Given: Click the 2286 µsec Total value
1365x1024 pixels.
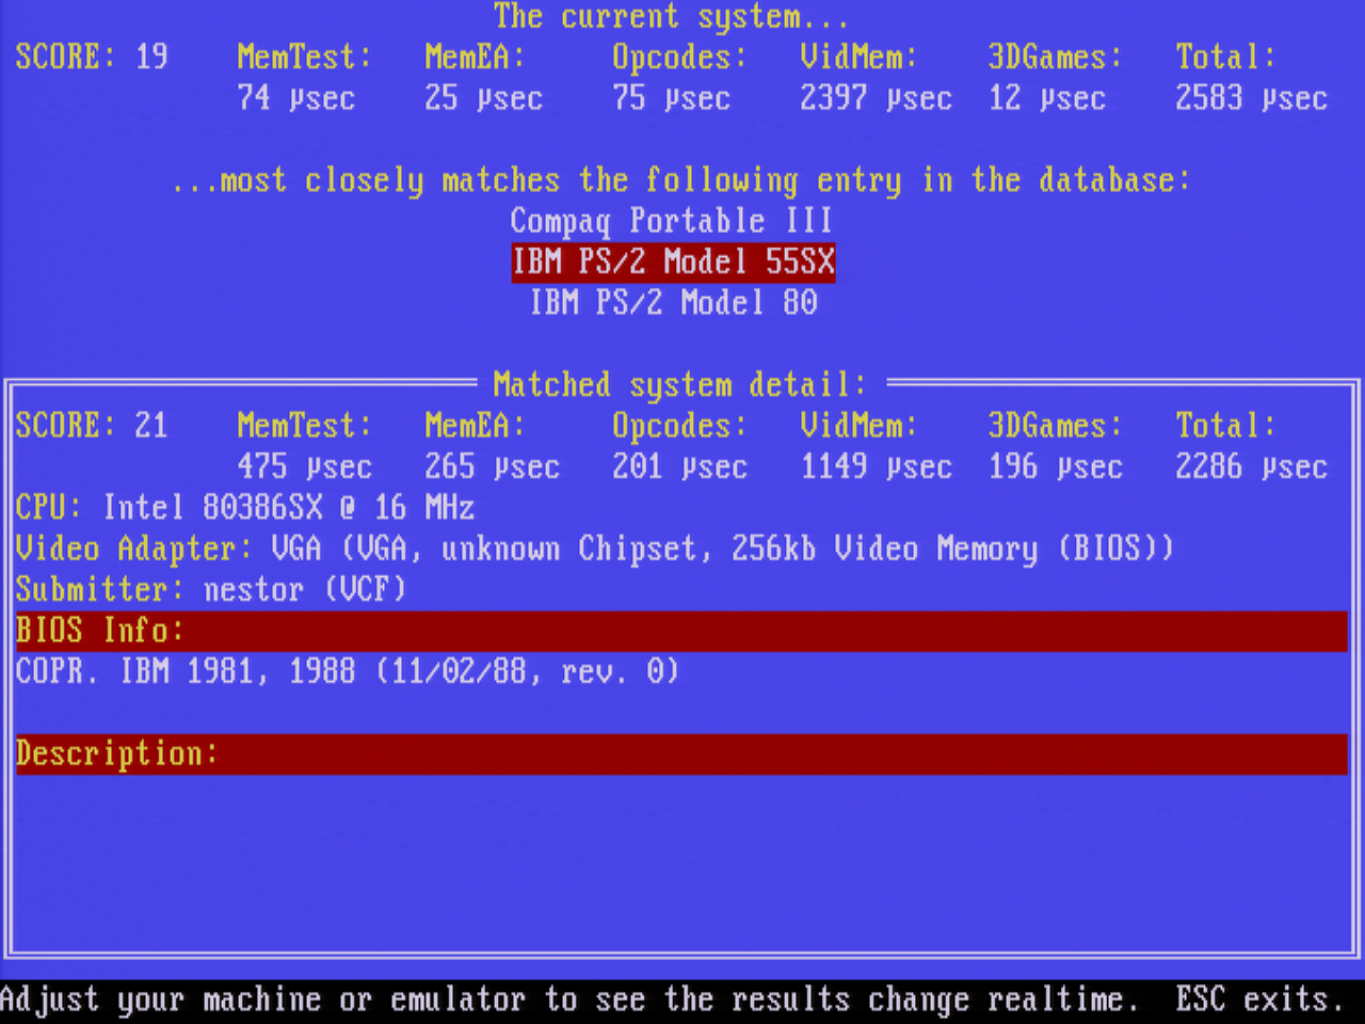Looking at the screenshot, I should pyautogui.click(x=1251, y=467).
